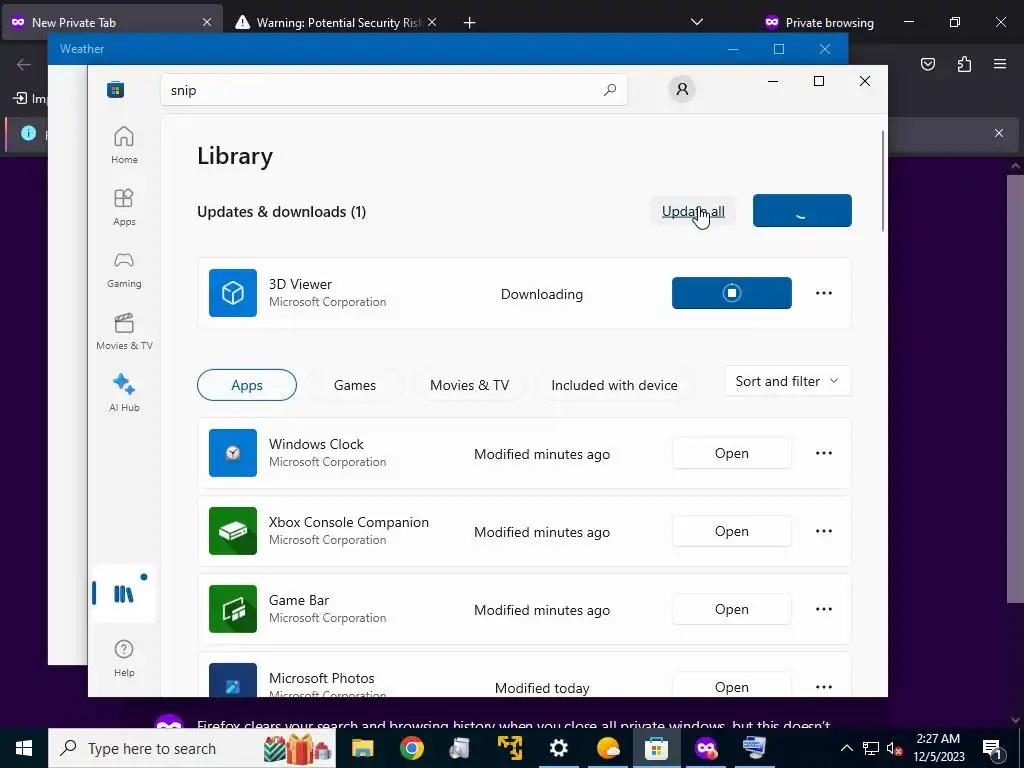This screenshot has width=1024, height=768.
Task: Select the Apps filter tab
Action: pos(247,385)
